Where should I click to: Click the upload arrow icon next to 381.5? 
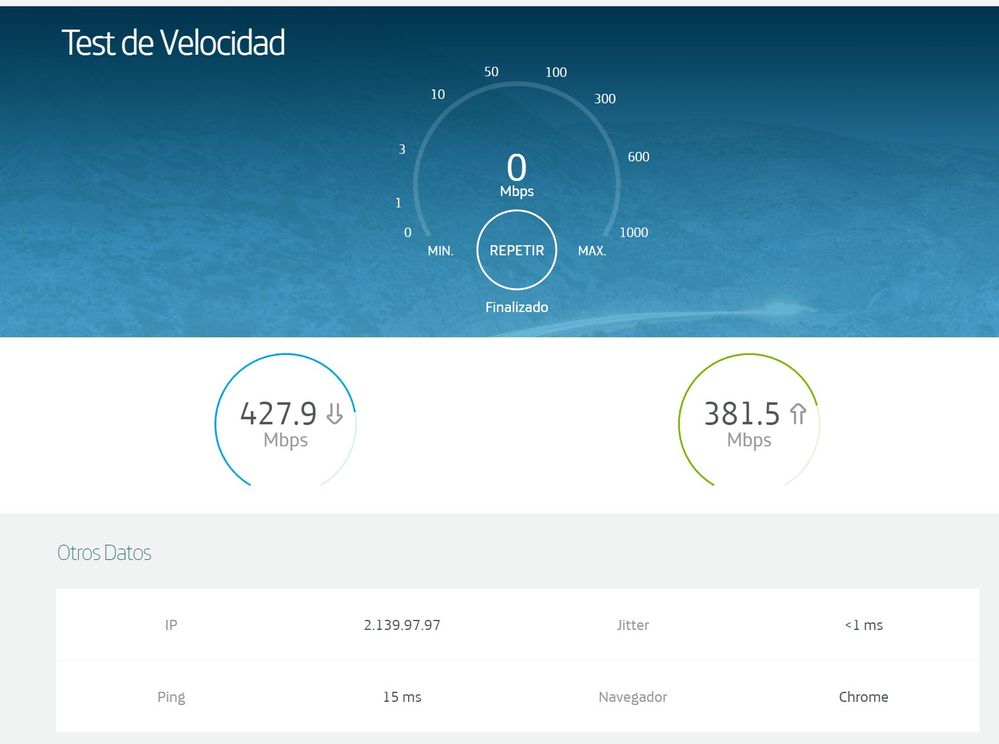tap(798, 414)
